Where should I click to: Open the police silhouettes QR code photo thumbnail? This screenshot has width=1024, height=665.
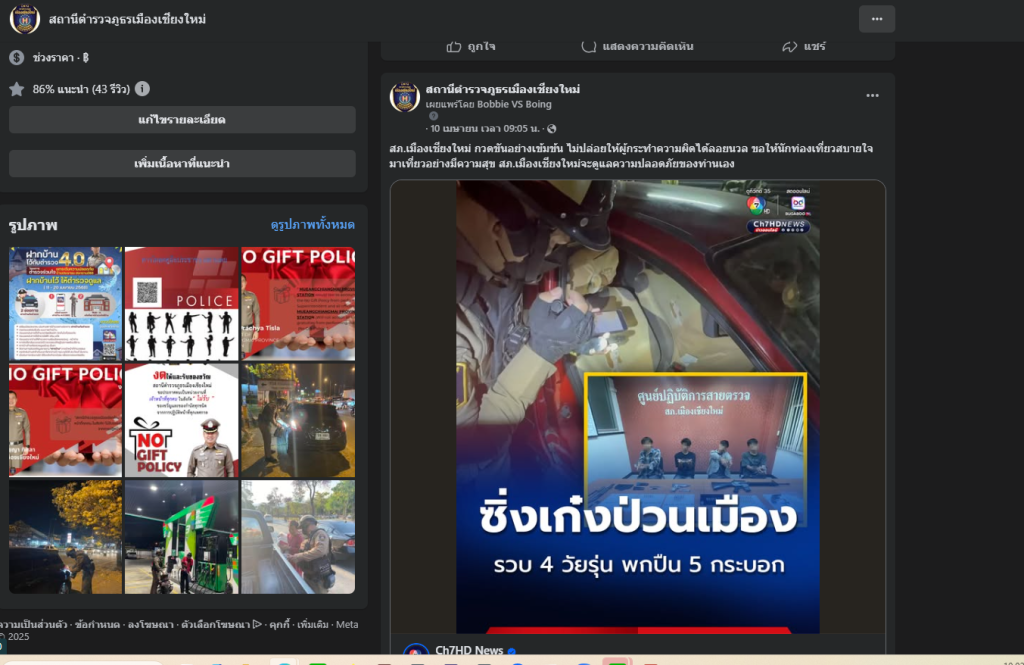(x=181, y=303)
